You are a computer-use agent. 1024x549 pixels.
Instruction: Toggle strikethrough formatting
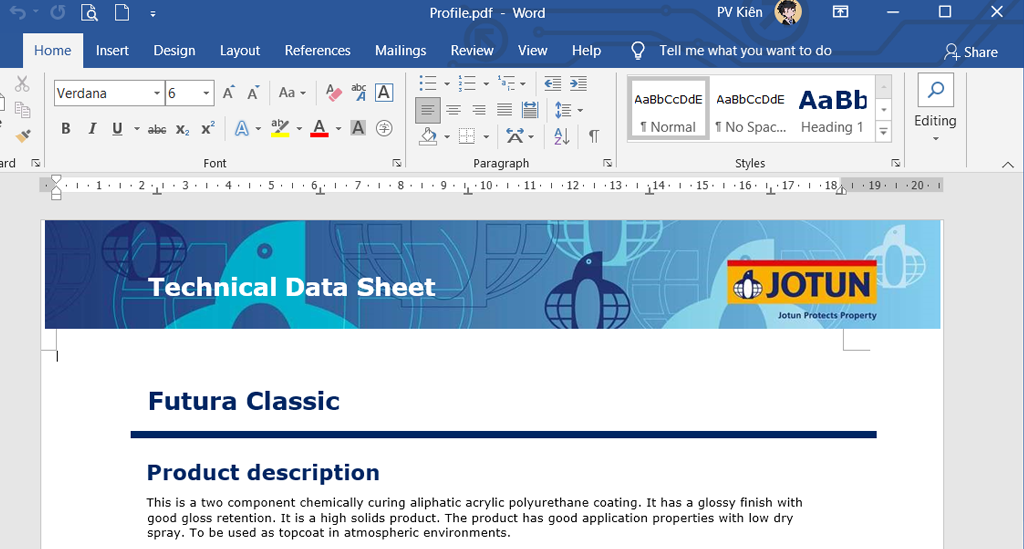157,129
